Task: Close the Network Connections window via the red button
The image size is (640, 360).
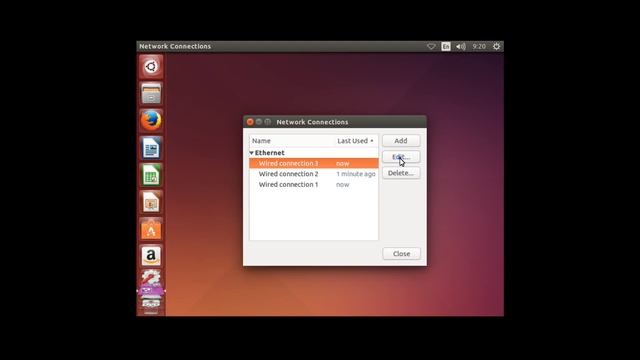Action: click(250, 122)
